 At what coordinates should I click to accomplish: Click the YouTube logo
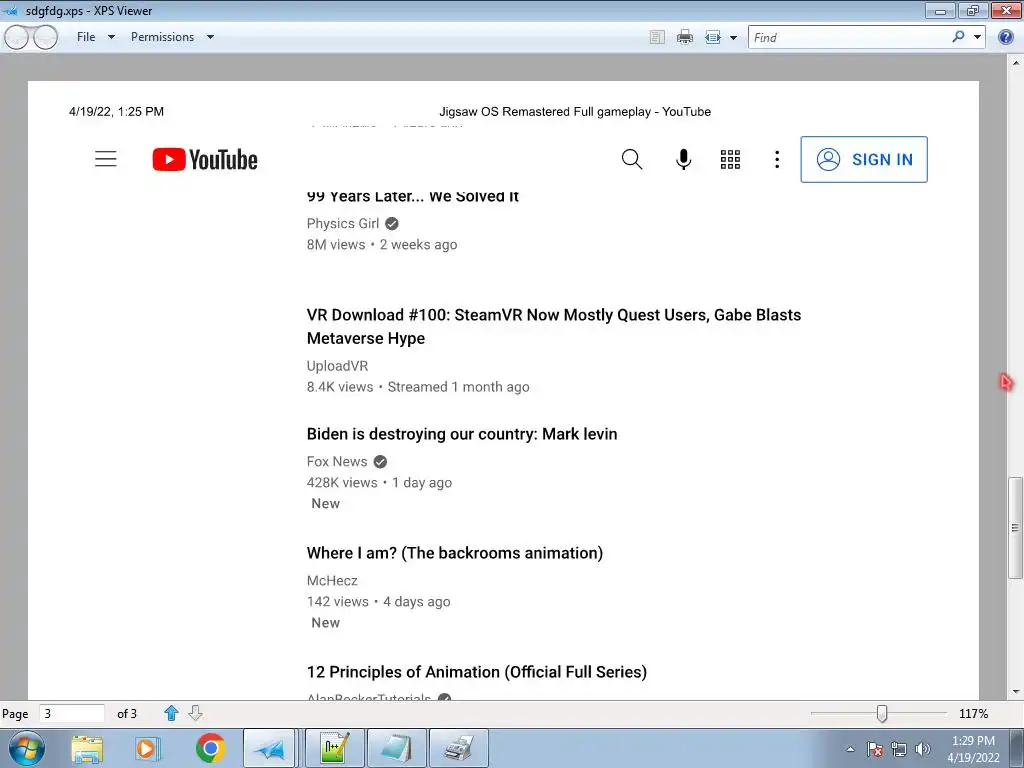click(205, 159)
